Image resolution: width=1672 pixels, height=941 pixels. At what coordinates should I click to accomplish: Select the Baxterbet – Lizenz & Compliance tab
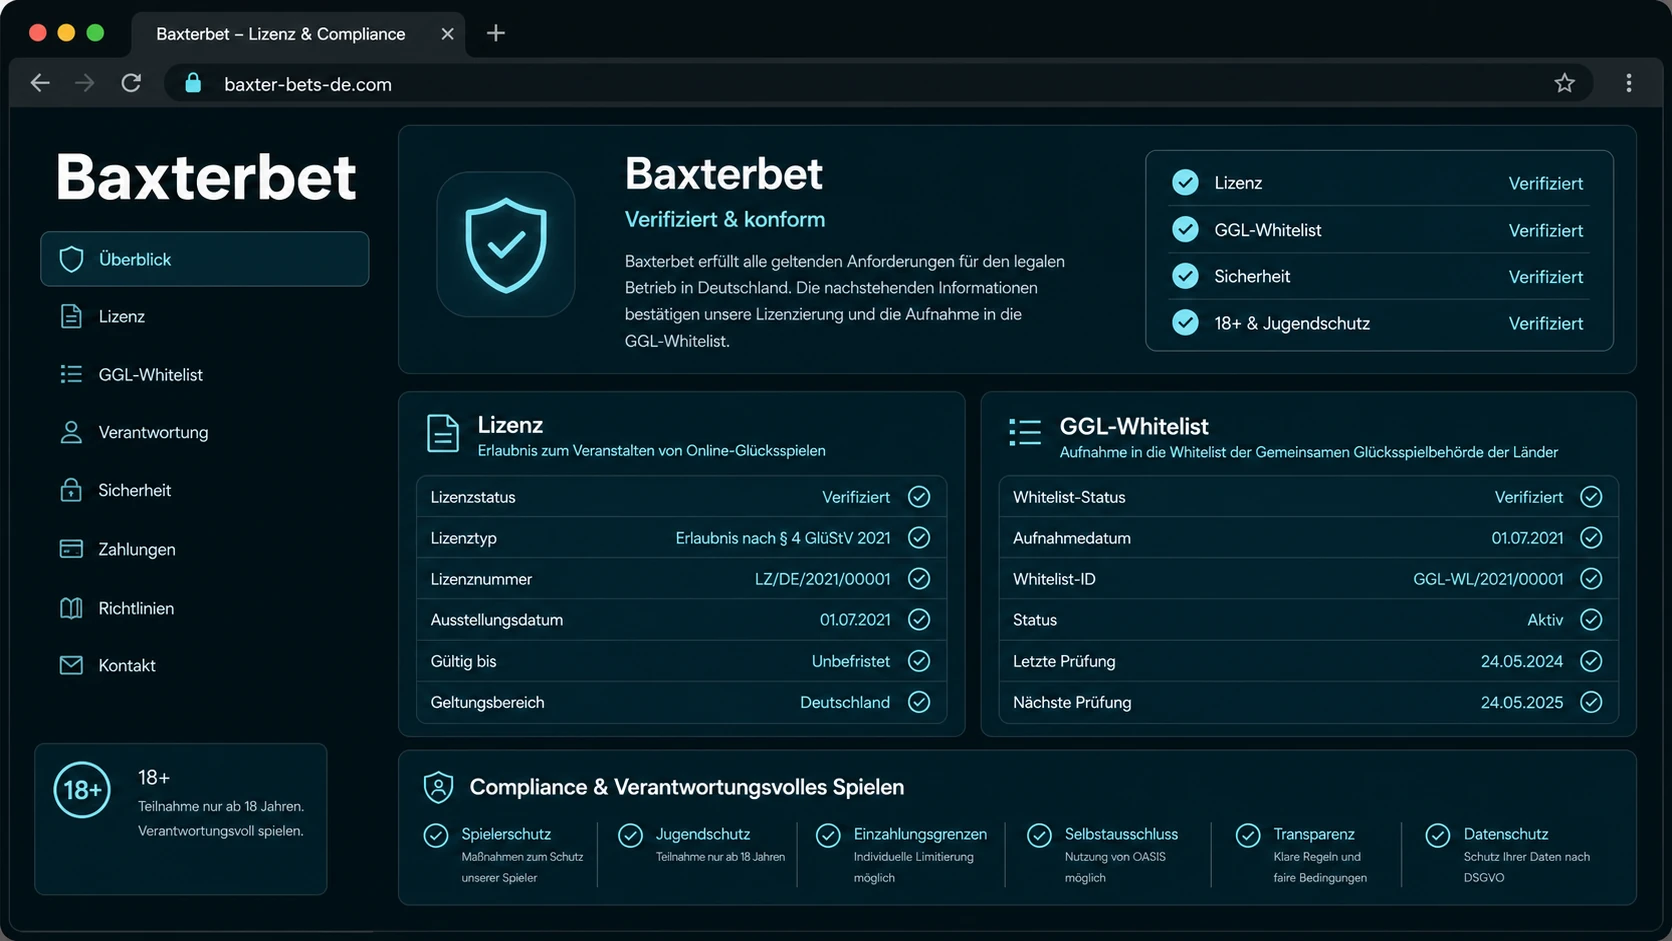coord(298,34)
